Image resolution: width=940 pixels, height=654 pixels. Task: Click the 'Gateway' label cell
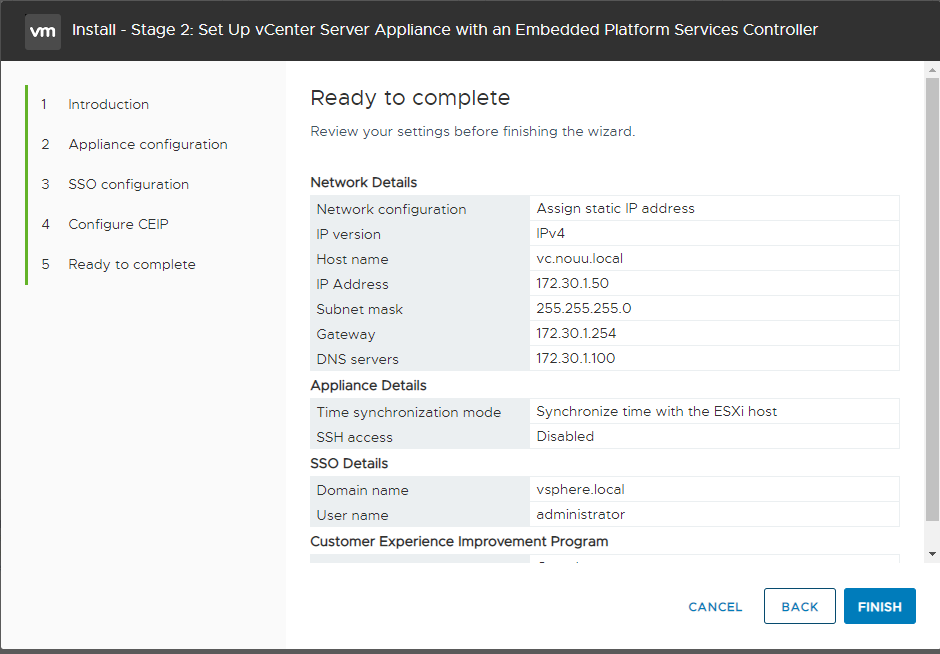420,334
